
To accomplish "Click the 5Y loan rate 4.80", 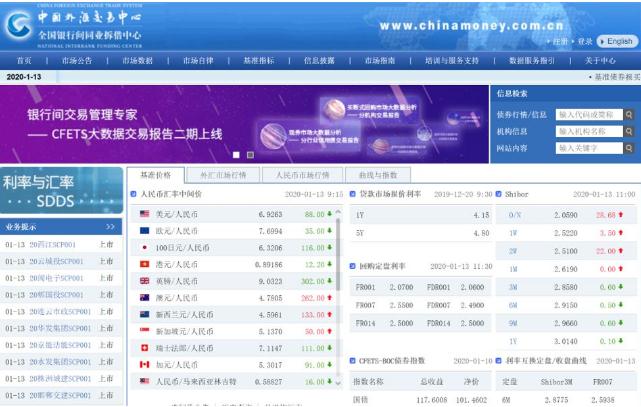I will (481, 233).
